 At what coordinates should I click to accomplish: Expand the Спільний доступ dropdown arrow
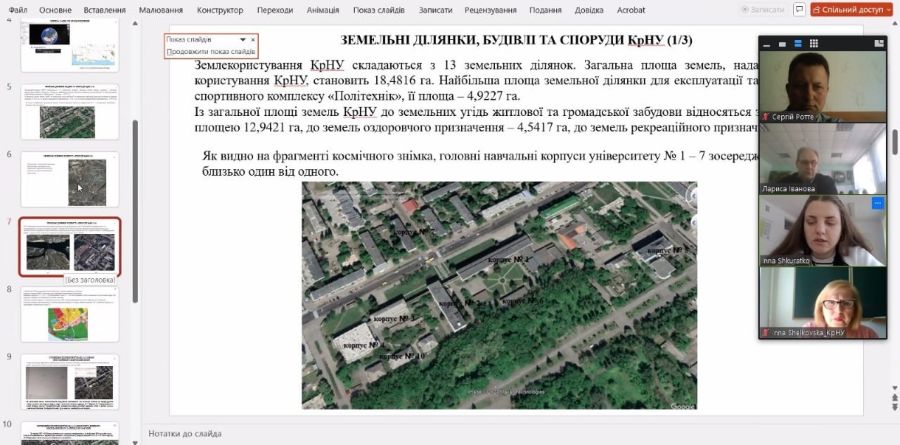(889, 10)
